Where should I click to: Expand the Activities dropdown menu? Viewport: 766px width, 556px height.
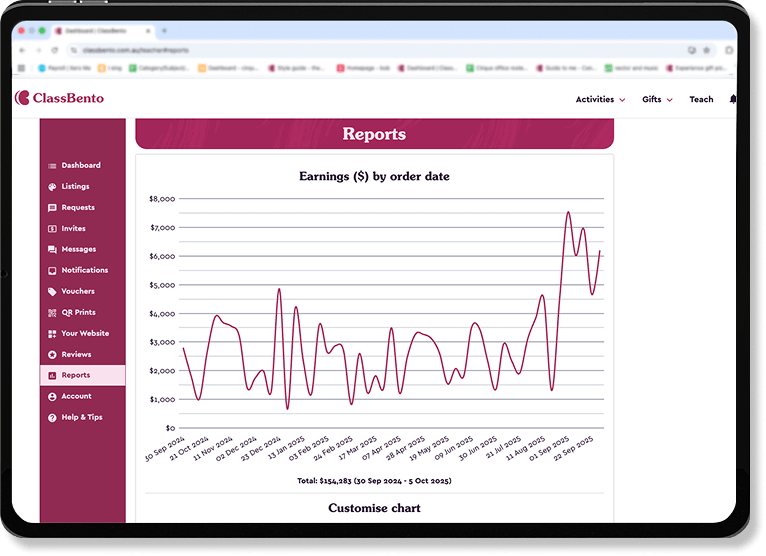600,100
